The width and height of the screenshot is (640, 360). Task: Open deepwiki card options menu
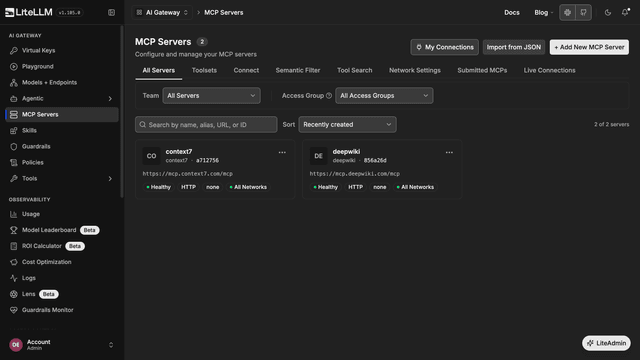[449, 153]
